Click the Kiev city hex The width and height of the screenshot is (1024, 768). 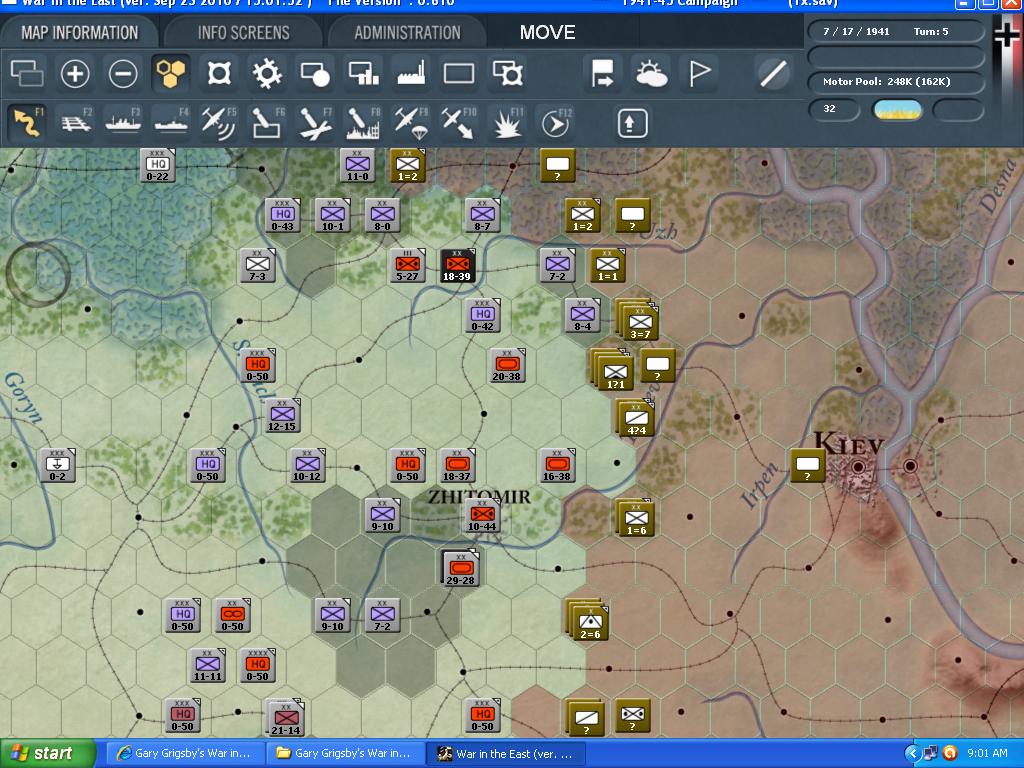click(x=858, y=466)
